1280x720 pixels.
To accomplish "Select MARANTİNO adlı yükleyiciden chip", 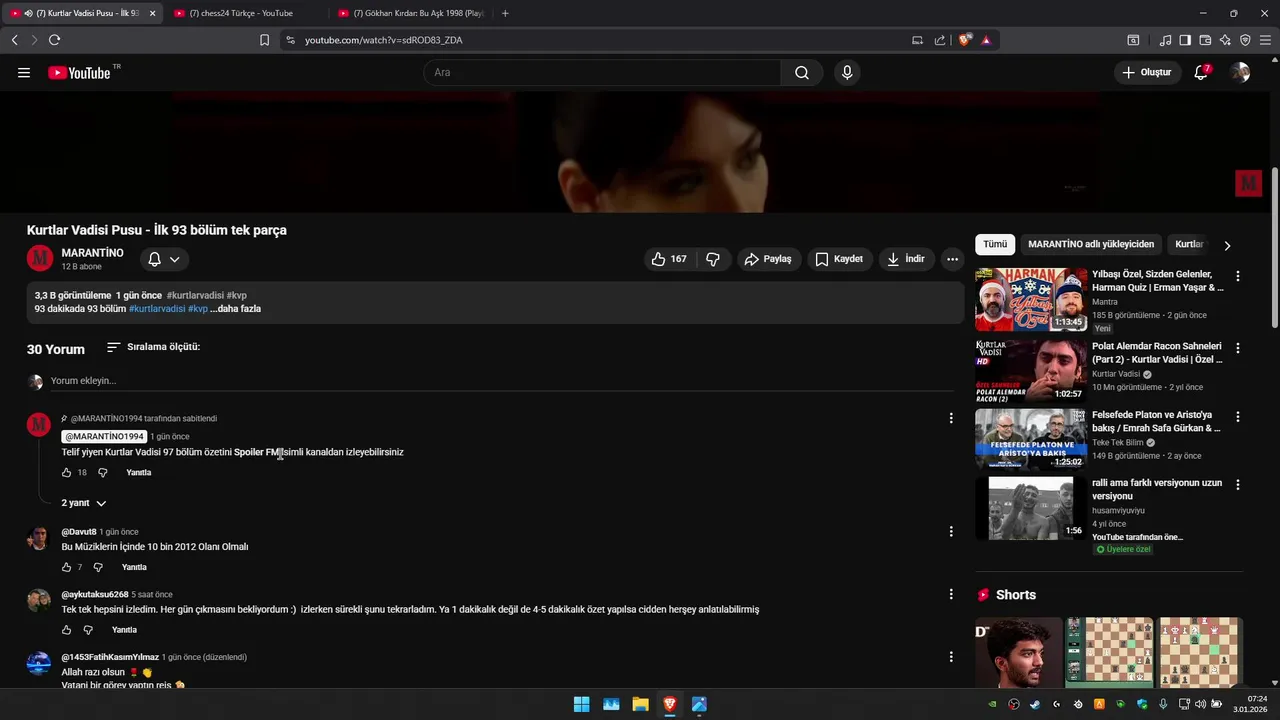I will pyautogui.click(x=1091, y=244).
